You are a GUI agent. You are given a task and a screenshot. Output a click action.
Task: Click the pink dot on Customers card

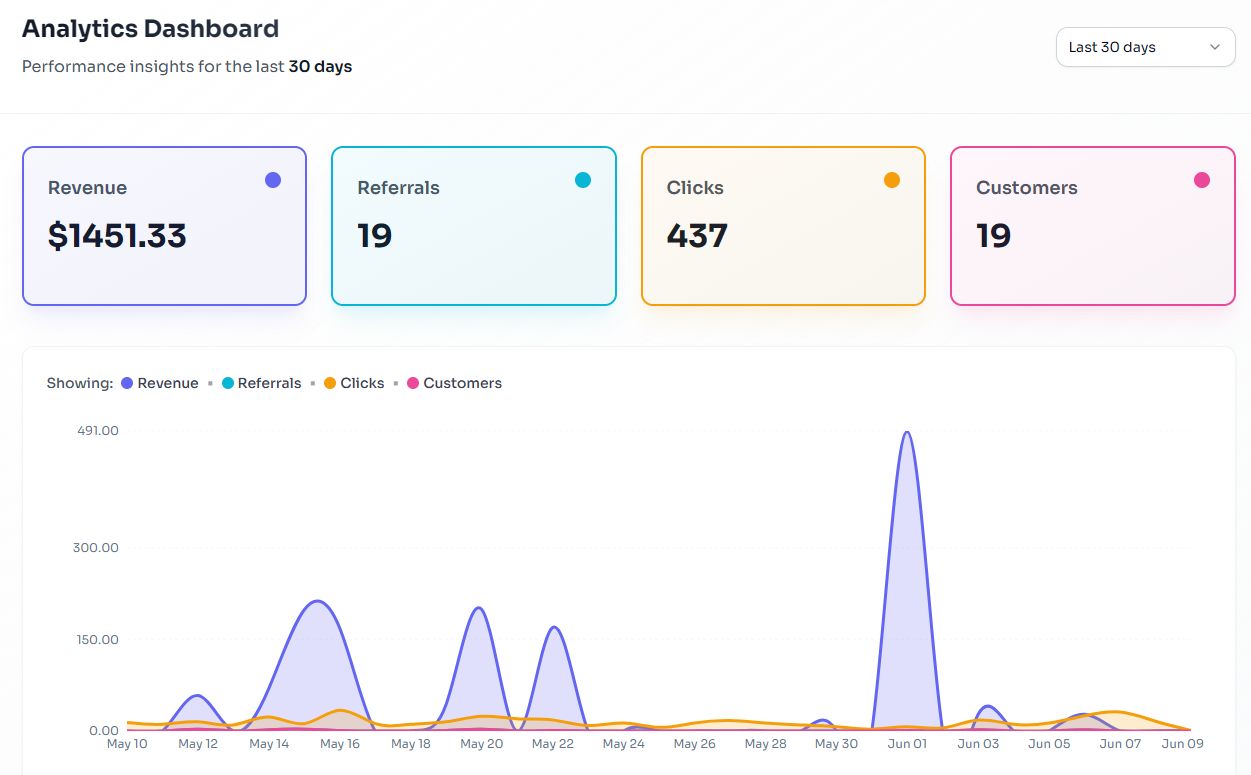pos(1202,180)
